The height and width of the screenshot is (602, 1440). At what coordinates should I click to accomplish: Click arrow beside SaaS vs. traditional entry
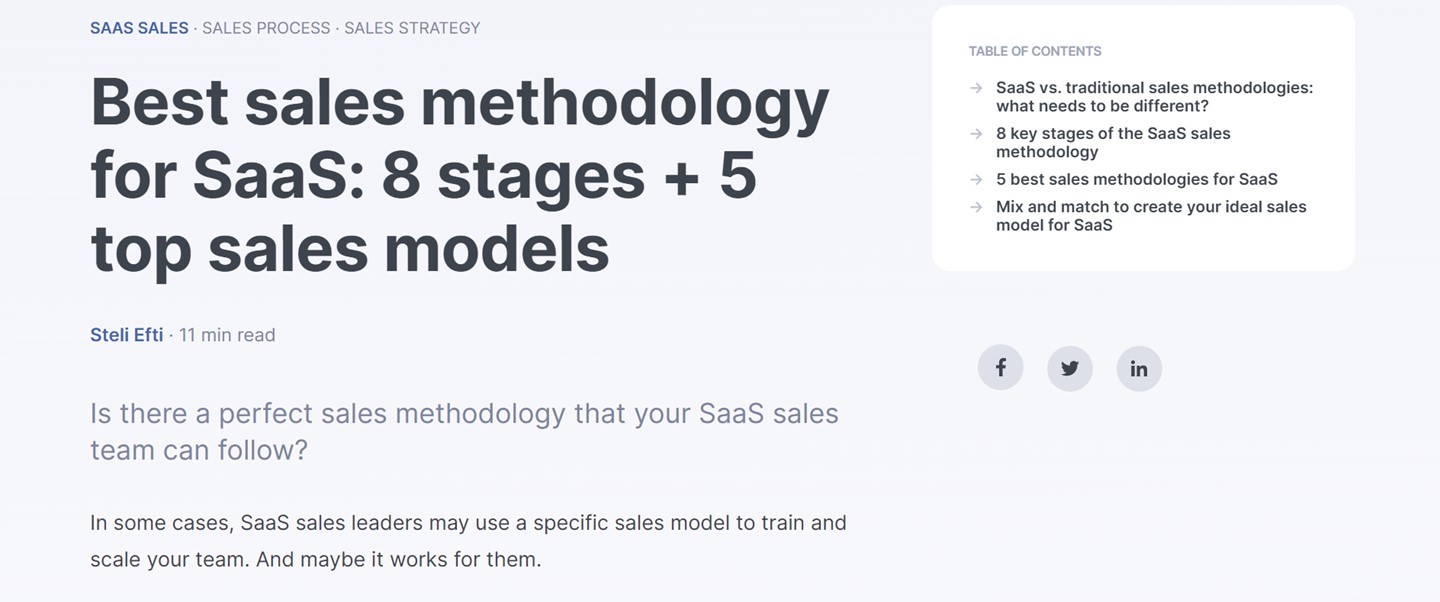976,88
